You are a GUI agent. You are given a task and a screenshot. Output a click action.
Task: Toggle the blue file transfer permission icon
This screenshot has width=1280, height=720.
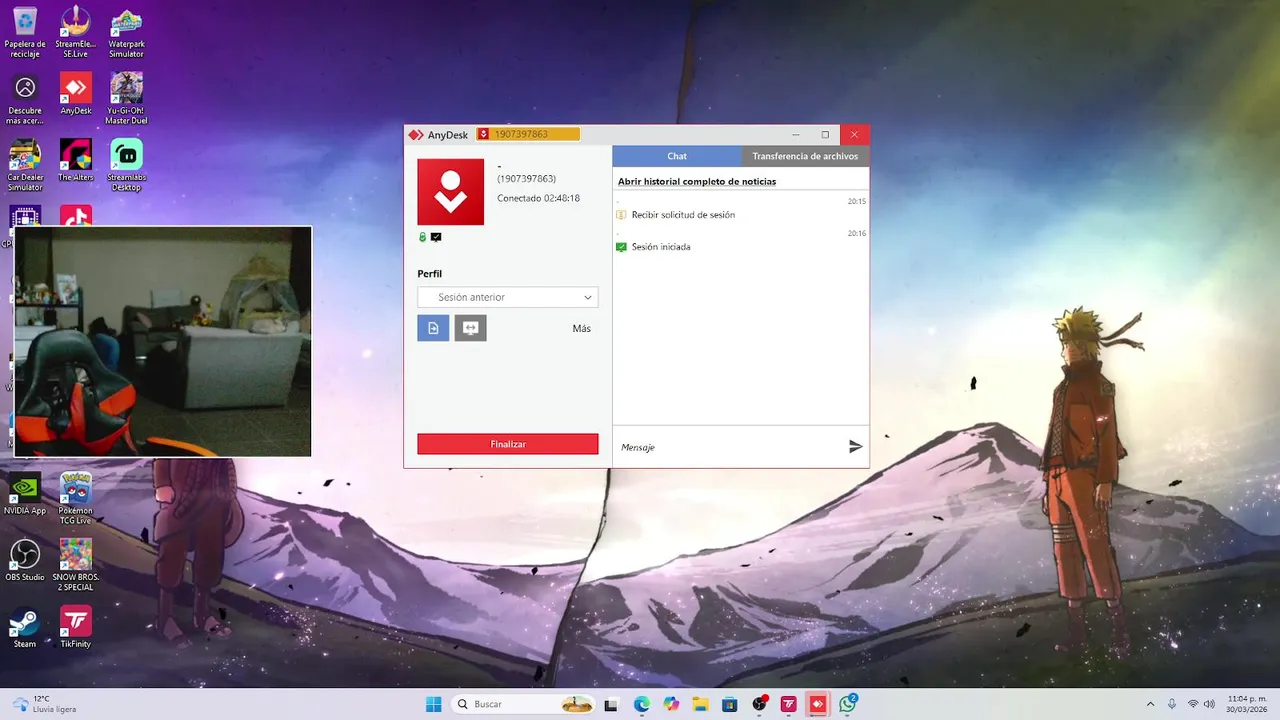pyautogui.click(x=433, y=328)
